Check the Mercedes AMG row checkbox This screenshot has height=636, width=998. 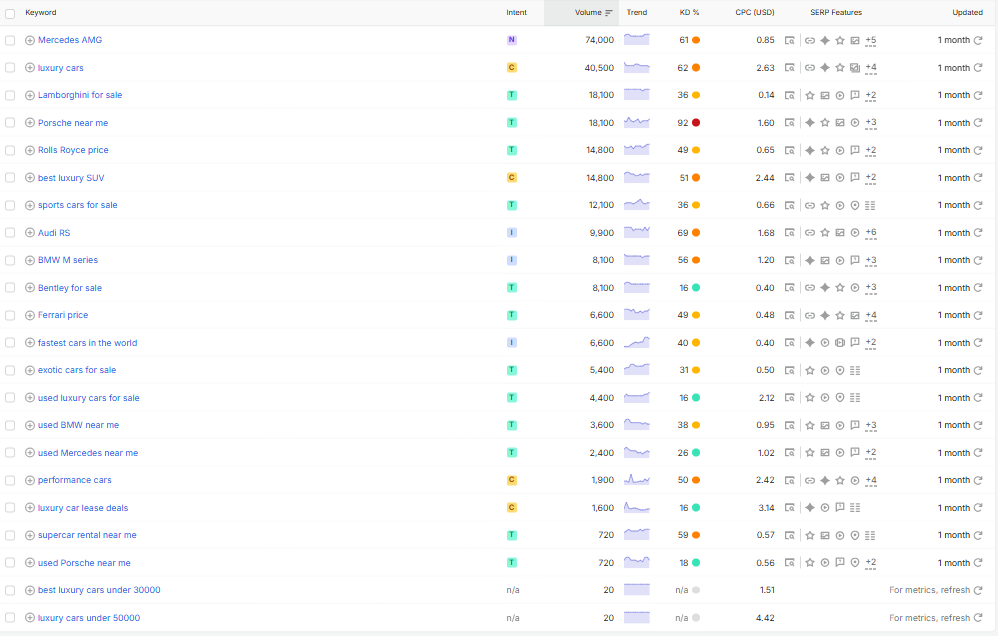pyautogui.click(x=10, y=40)
